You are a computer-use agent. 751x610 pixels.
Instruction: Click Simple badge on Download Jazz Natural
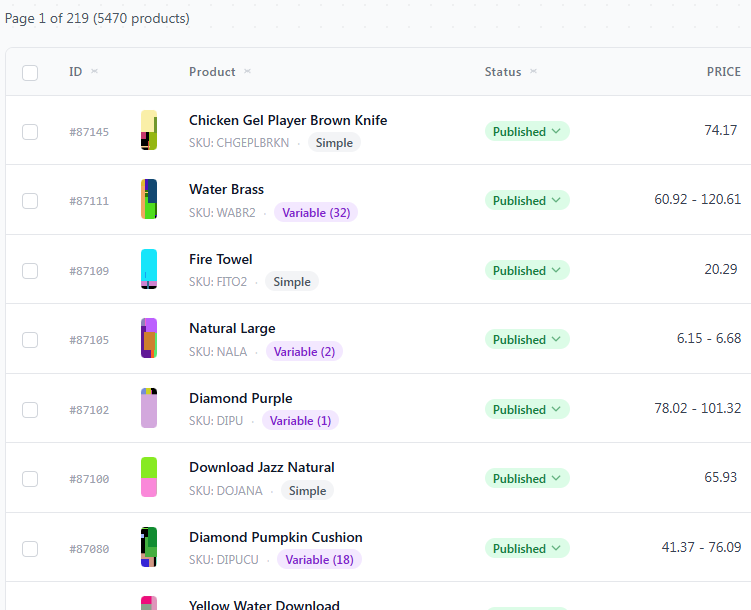coord(307,490)
